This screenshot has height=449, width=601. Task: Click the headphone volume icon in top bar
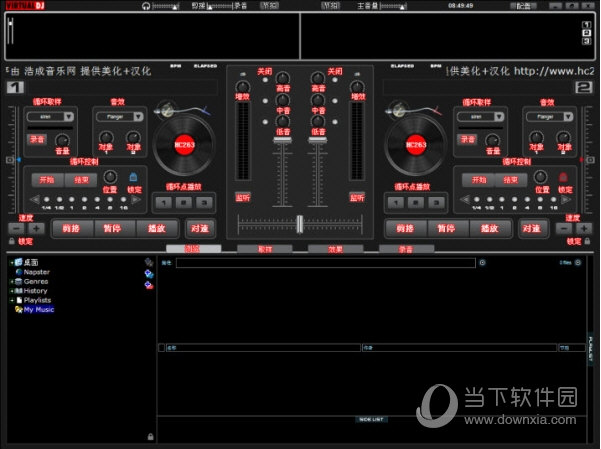tap(146, 6)
